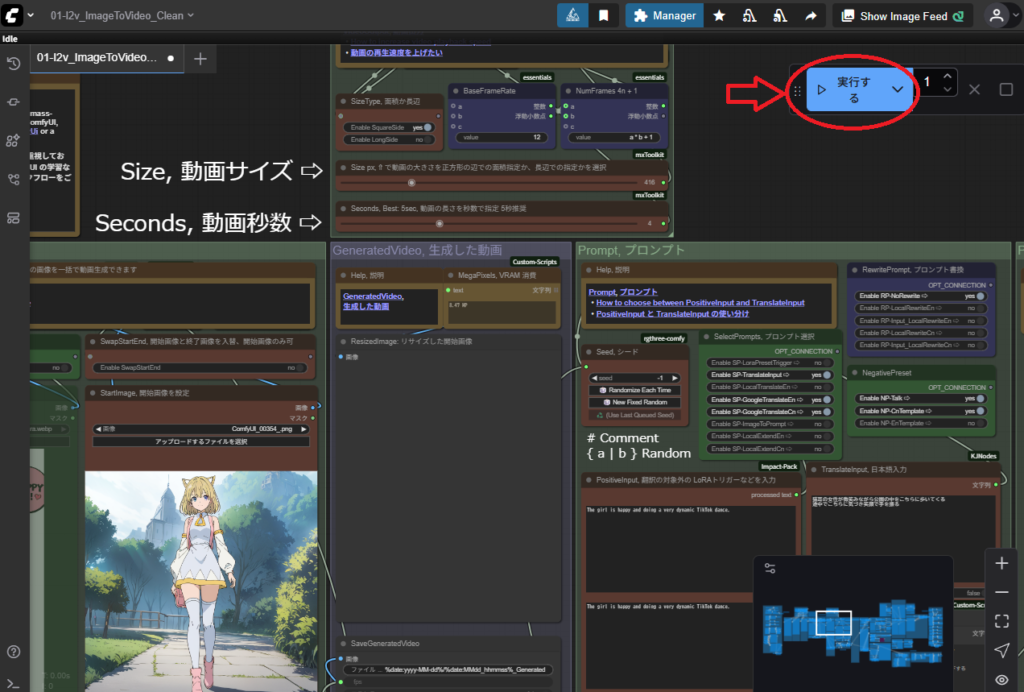Select next image with StartImage right arrow
This screenshot has width=1024, height=692.
[x=303, y=429]
